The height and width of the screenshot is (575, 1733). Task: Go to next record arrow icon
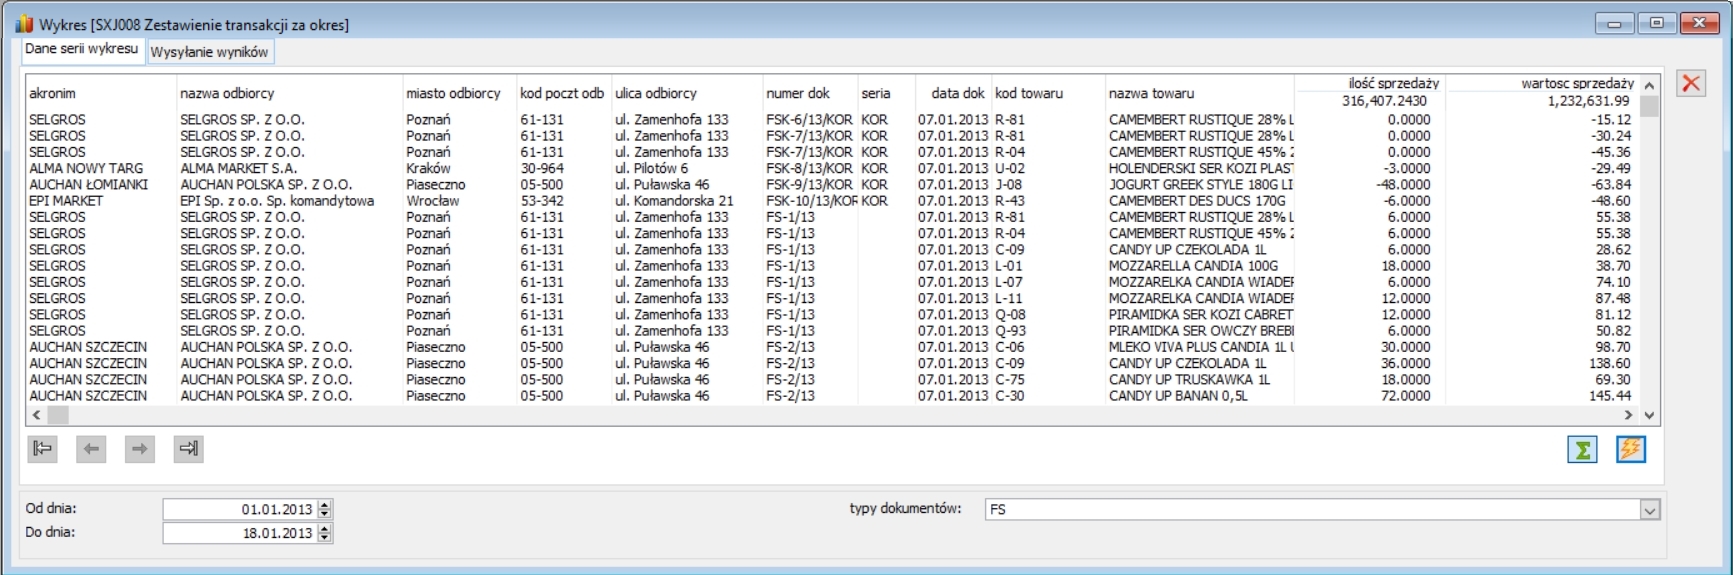tap(140, 449)
